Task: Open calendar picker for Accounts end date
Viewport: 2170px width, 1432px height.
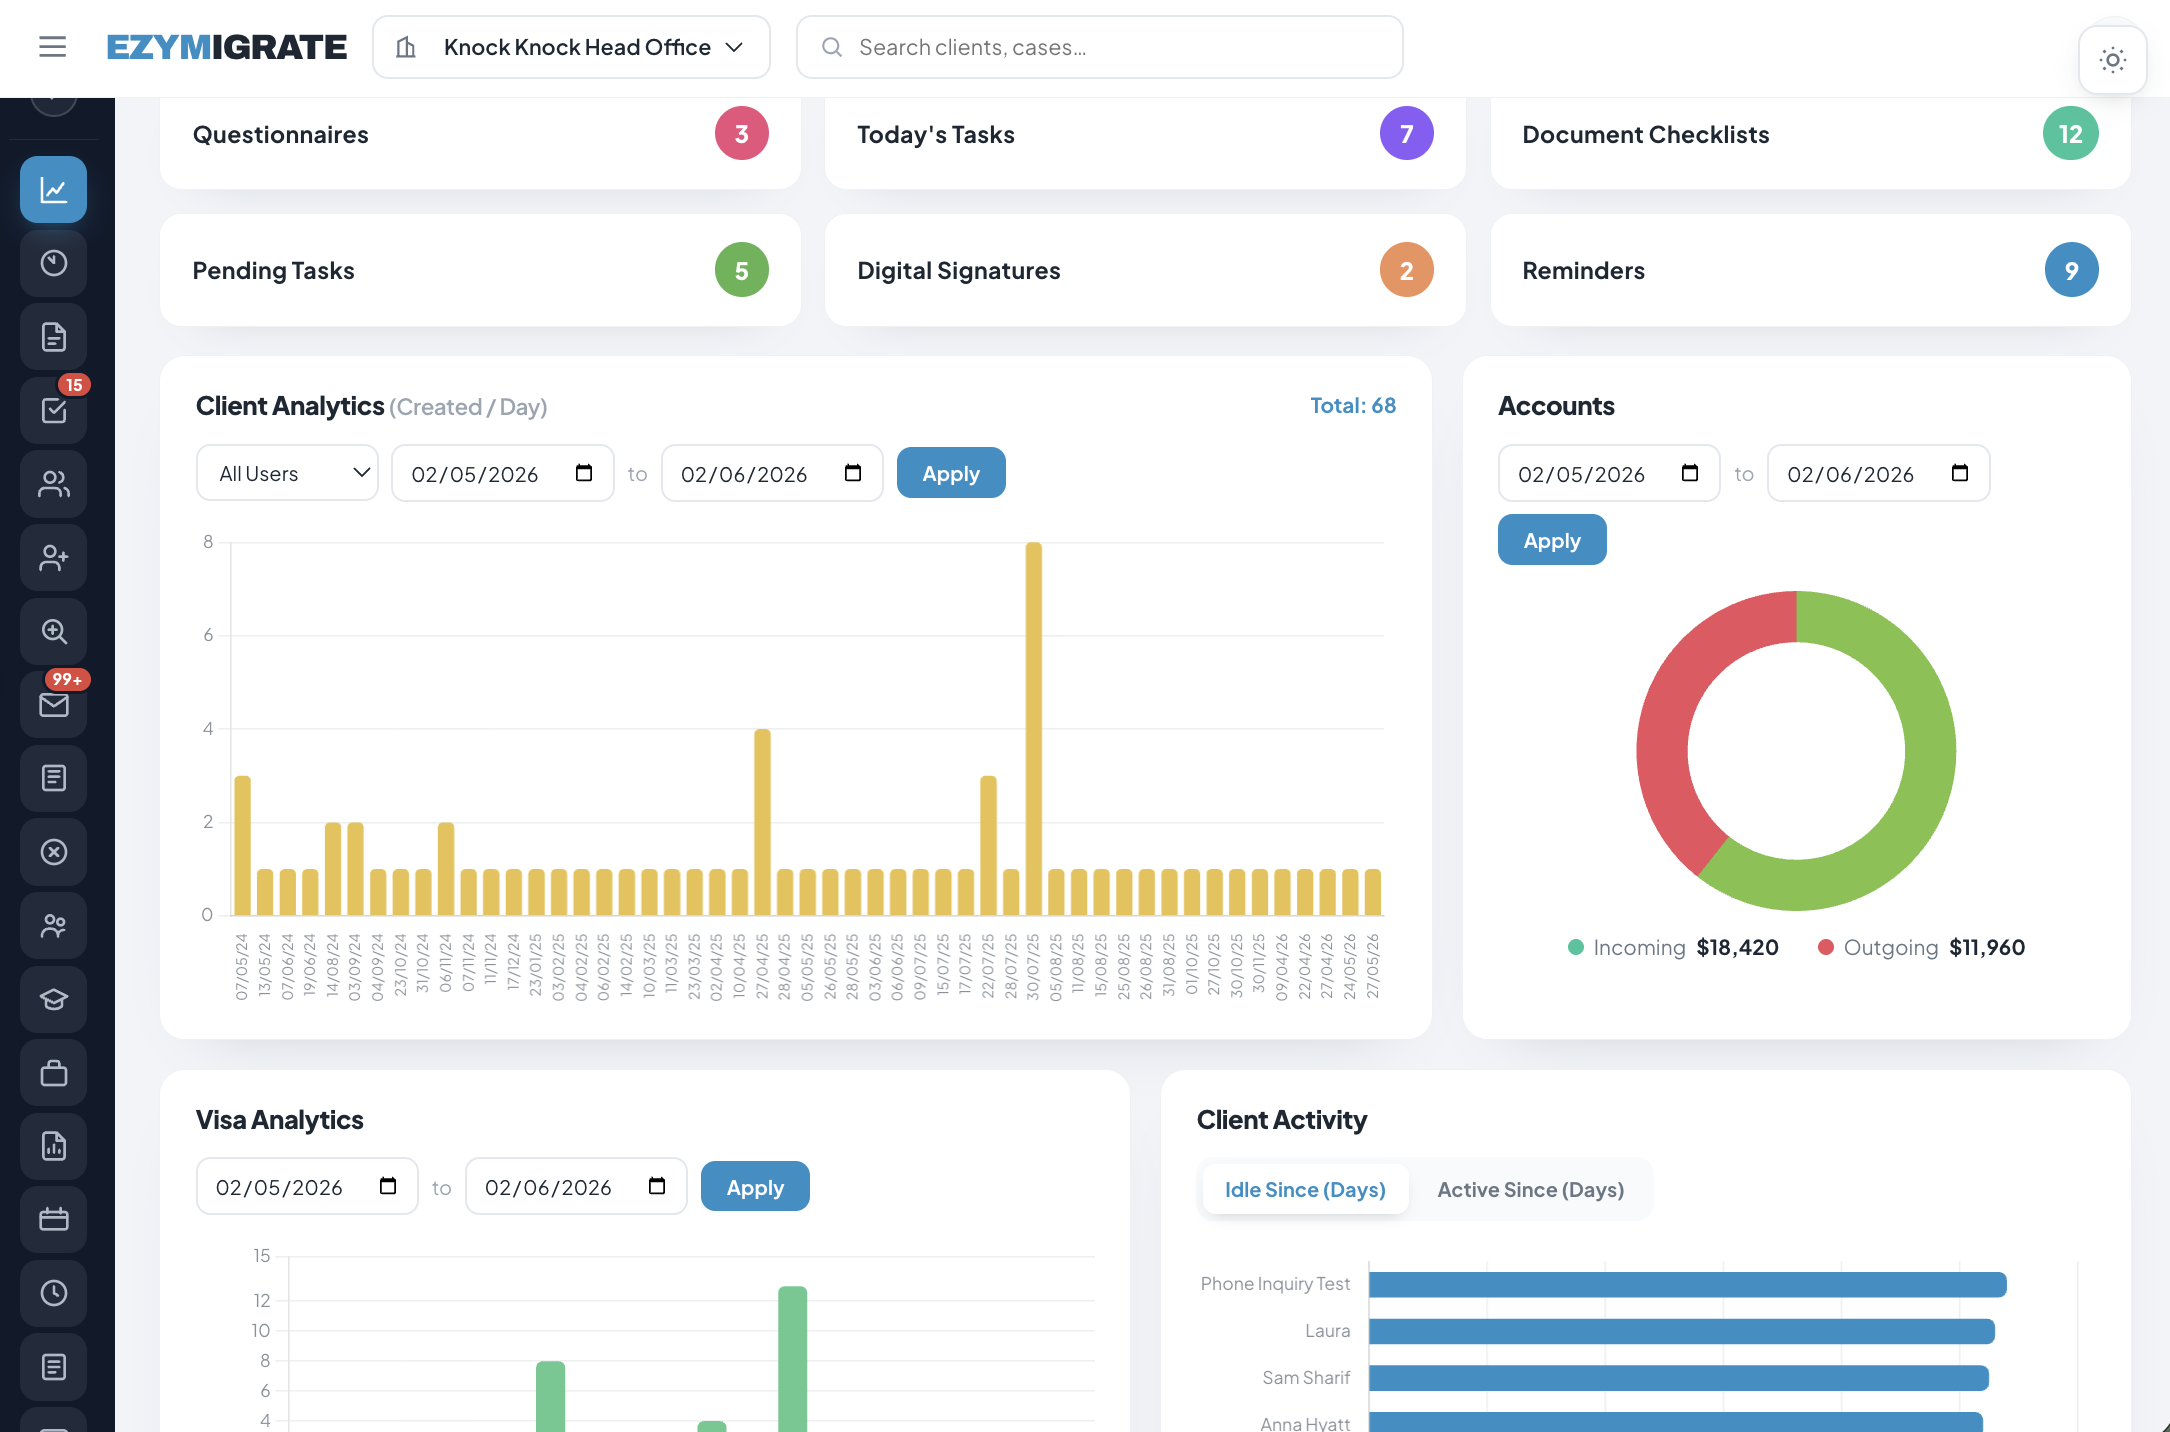Action: pyautogui.click(x=1960, y=473)
